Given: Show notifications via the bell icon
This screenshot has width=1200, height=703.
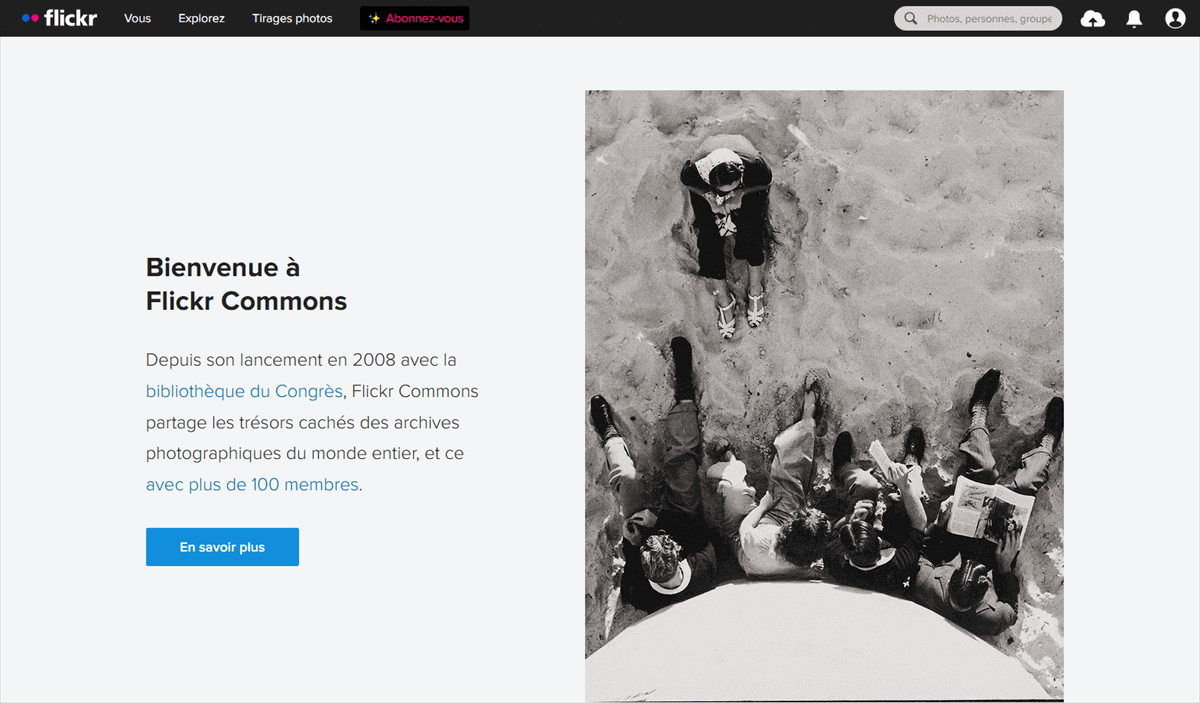Looking at the screenshot, I should [1134, 19].
